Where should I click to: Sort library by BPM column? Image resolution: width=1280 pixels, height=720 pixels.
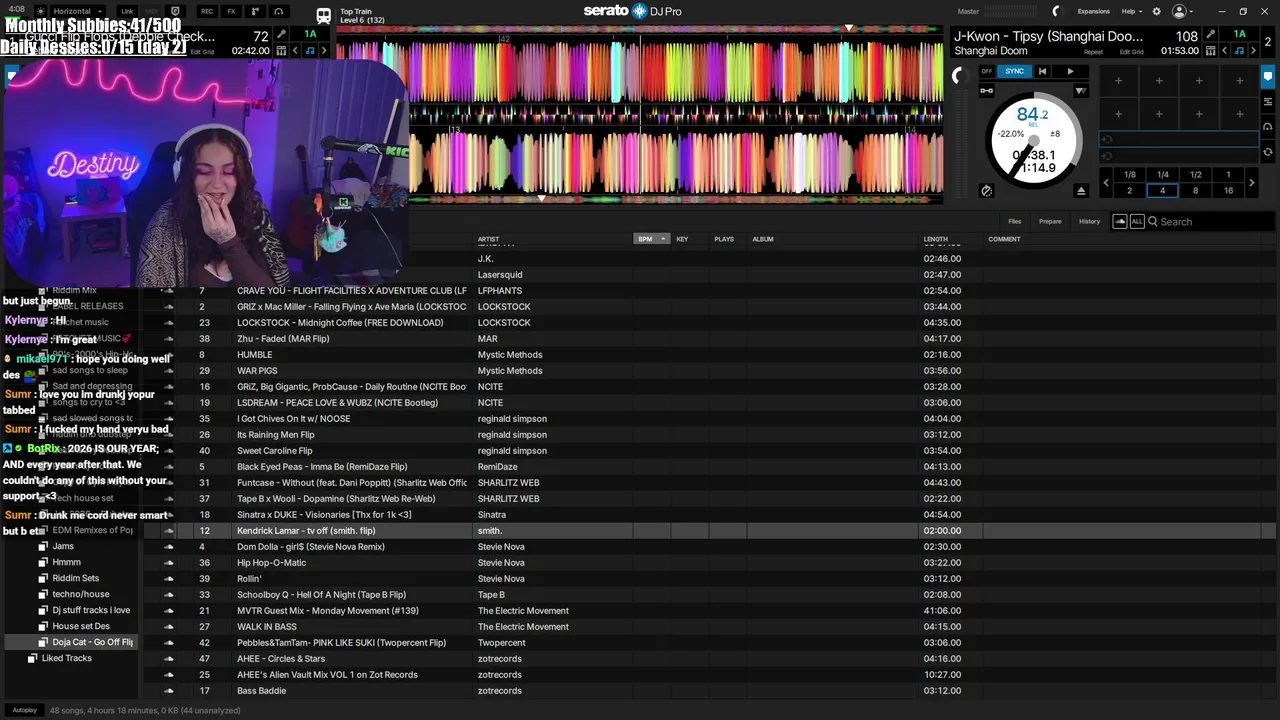click(651, 239)
